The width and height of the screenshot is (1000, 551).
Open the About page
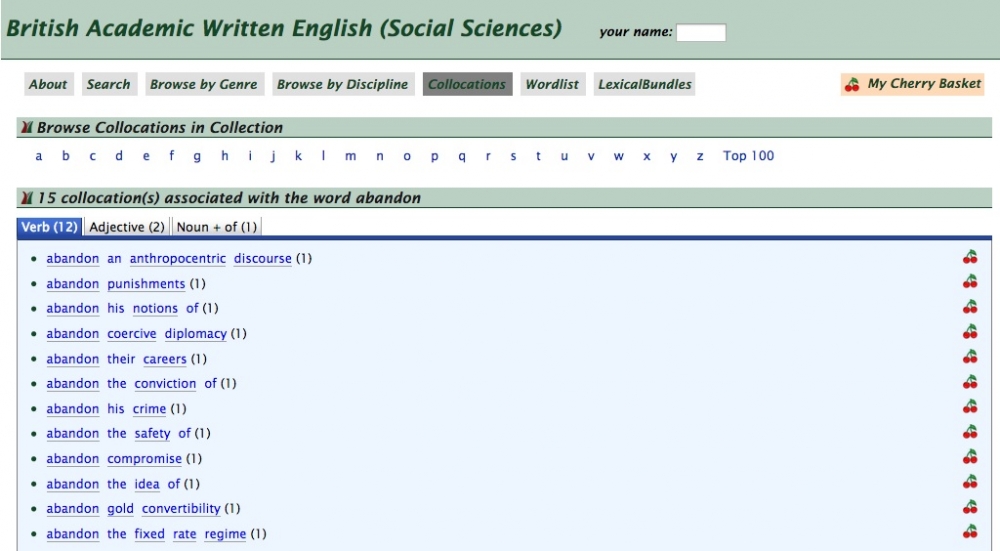pos(48,84)
